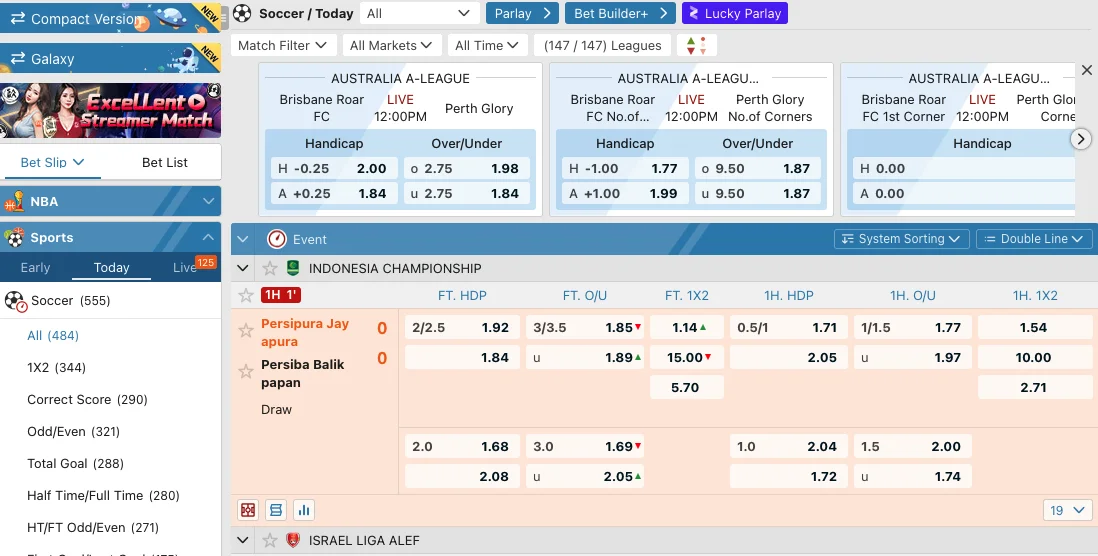Image resolution: width=1098 pixels, height=556 pixels.
Task: Open the All league dropdown
Action: coord(419,13)
